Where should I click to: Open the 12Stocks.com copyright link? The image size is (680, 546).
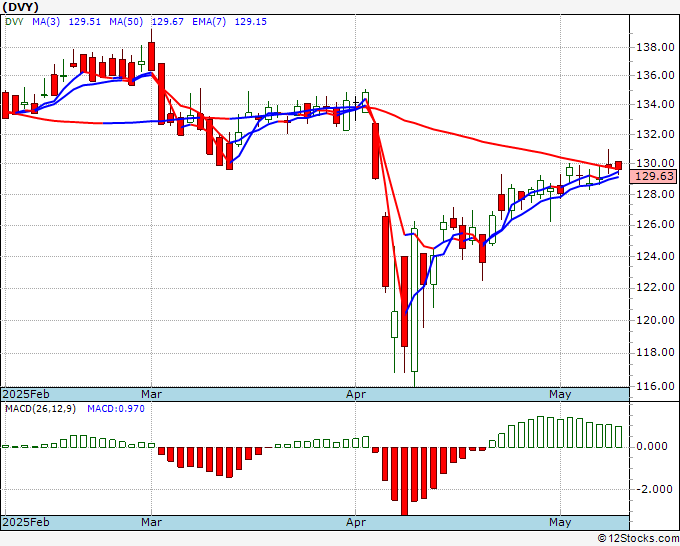click(638, 539)
